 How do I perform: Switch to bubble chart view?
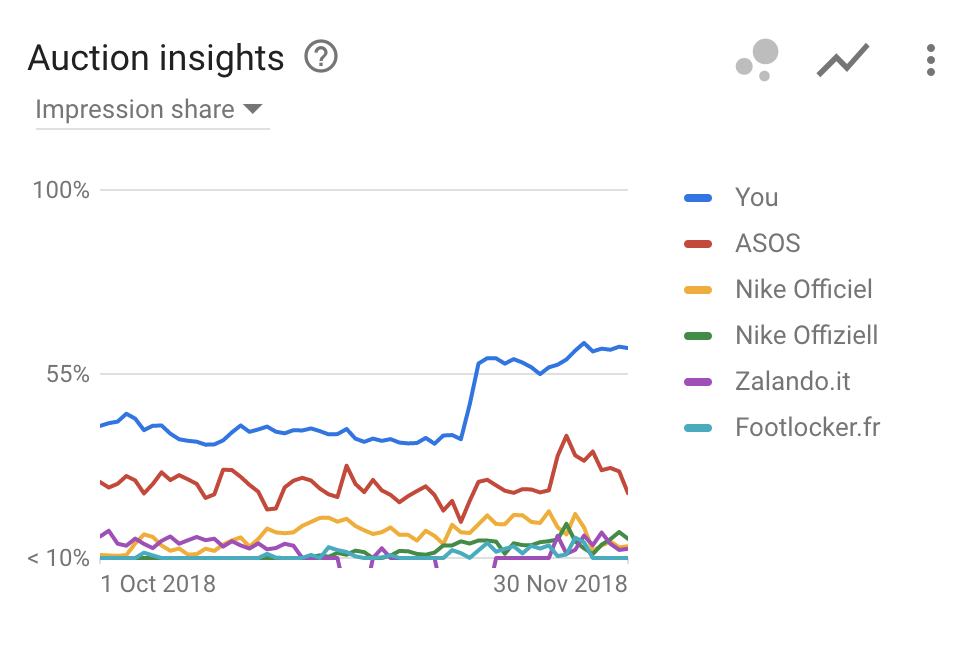(x=757, y=59)
